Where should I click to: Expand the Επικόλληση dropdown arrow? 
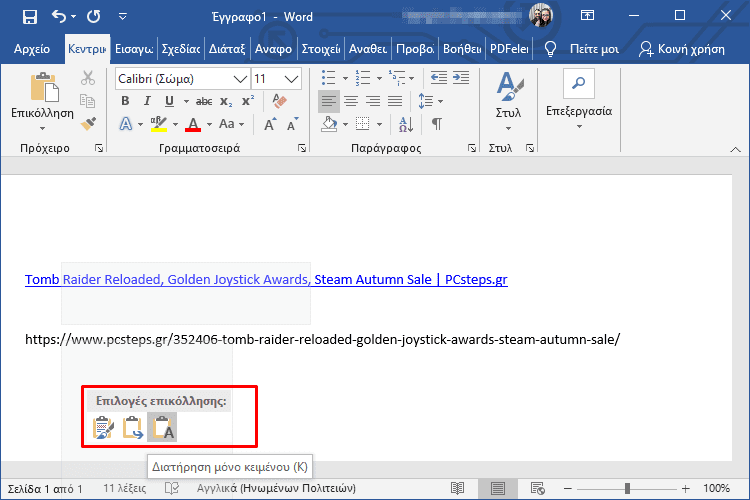tap(42, 128)
